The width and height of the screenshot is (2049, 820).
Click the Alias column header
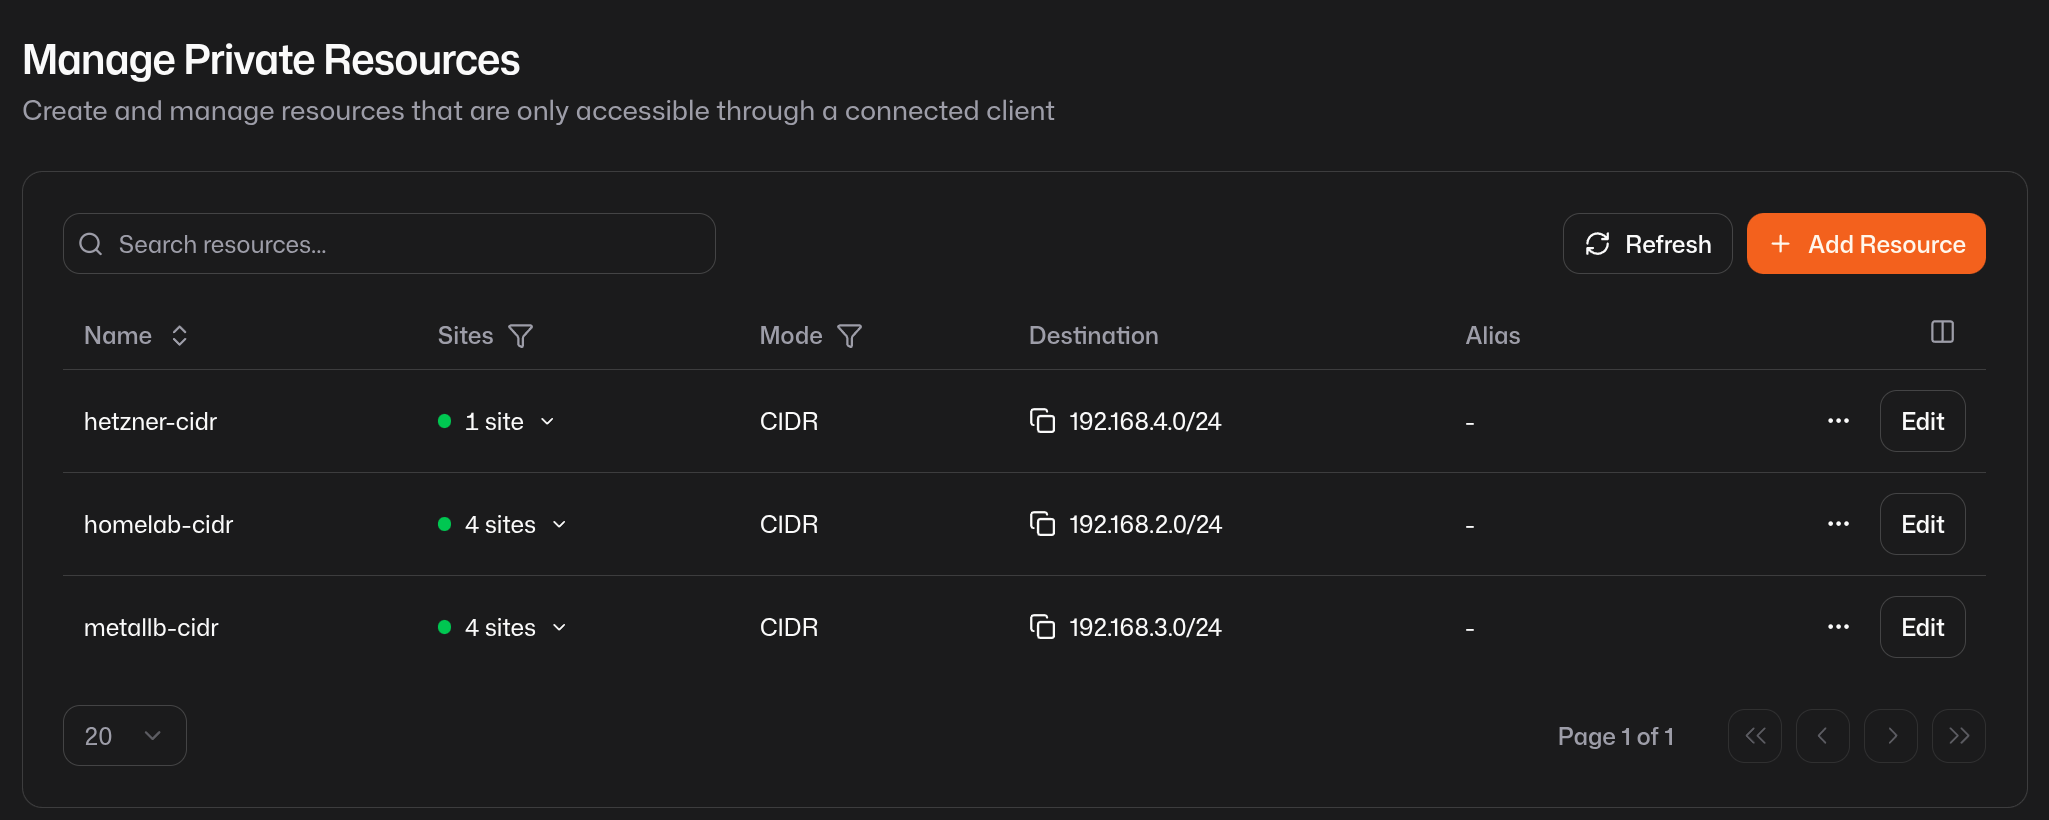point(1492,336)
